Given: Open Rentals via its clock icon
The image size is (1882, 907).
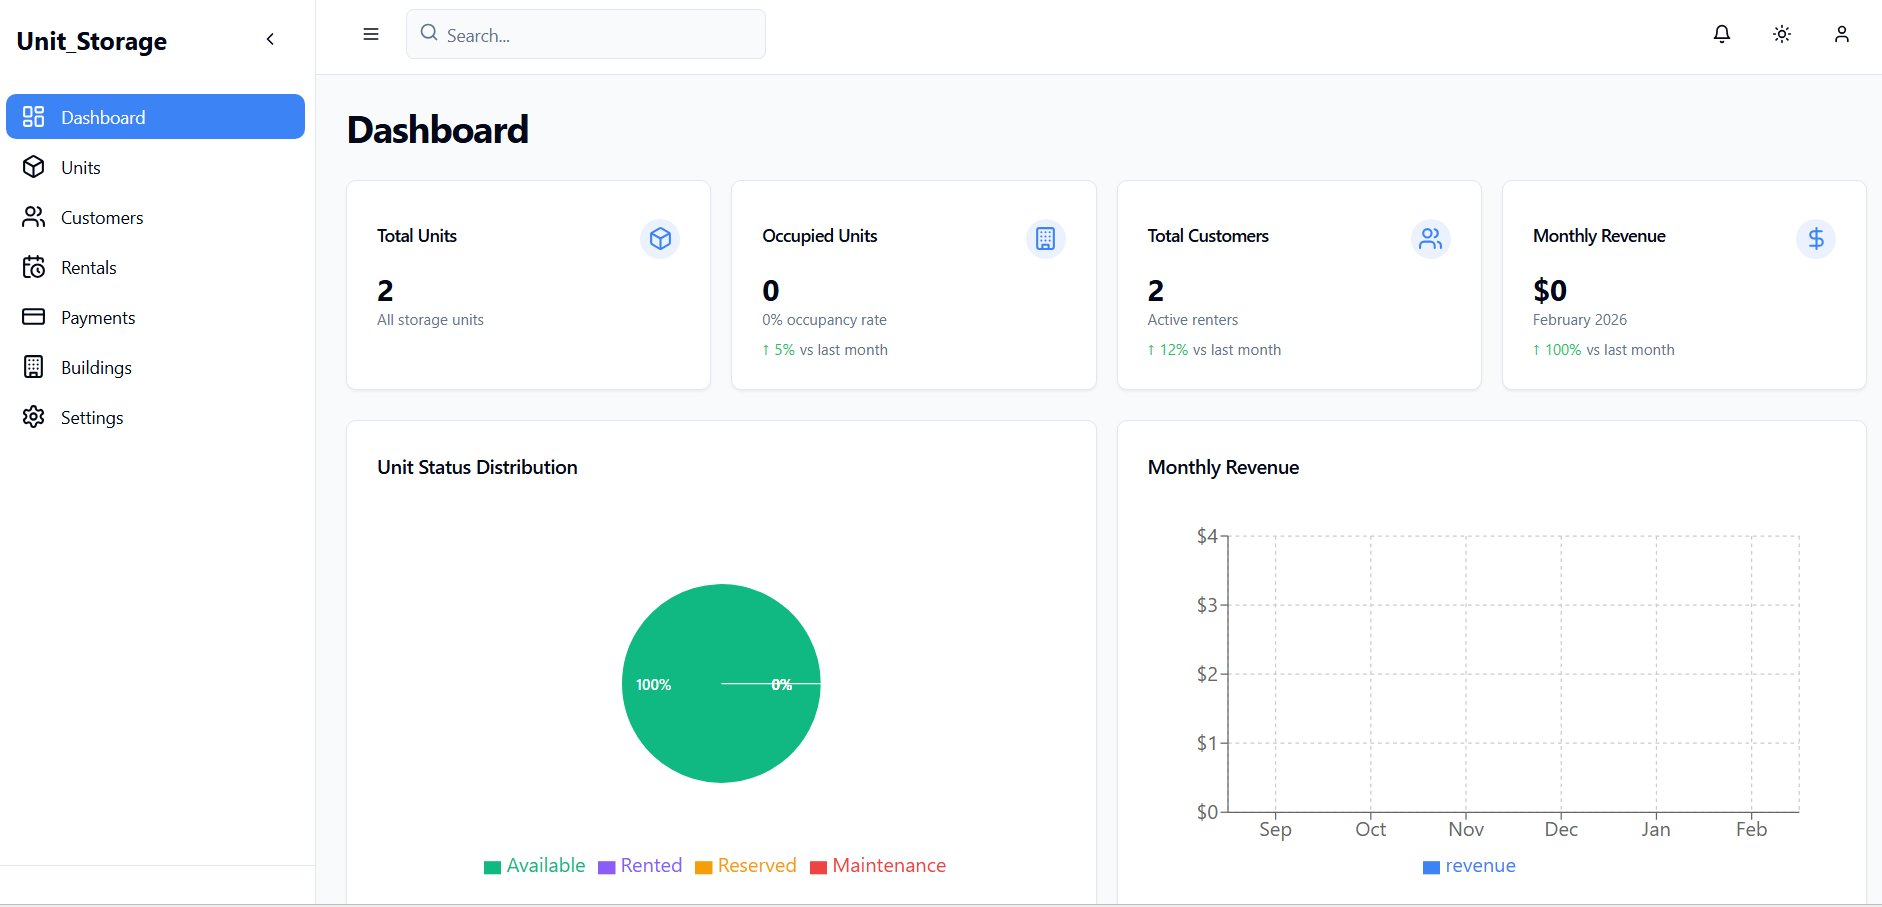Looking at the screenshot, I should 34,267.
